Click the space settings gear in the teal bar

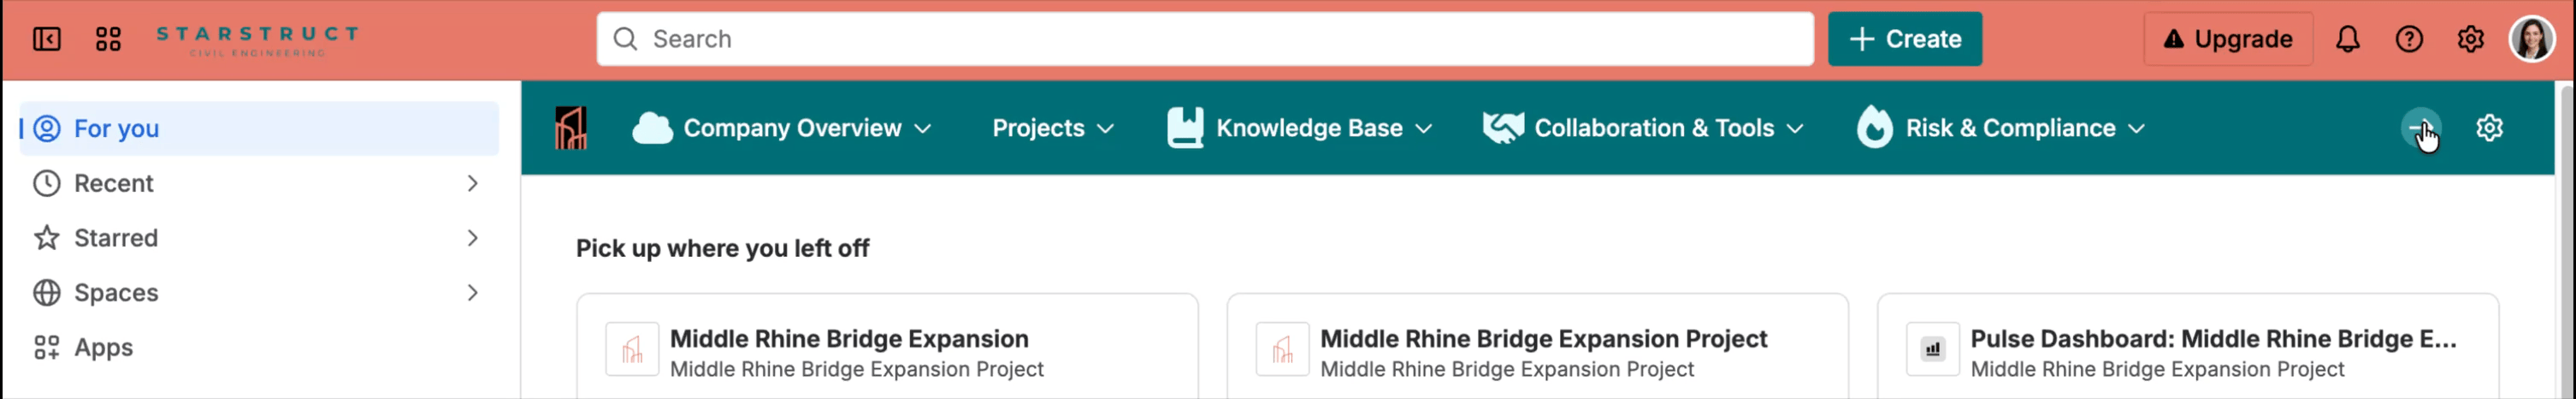tap(2489, 128)
